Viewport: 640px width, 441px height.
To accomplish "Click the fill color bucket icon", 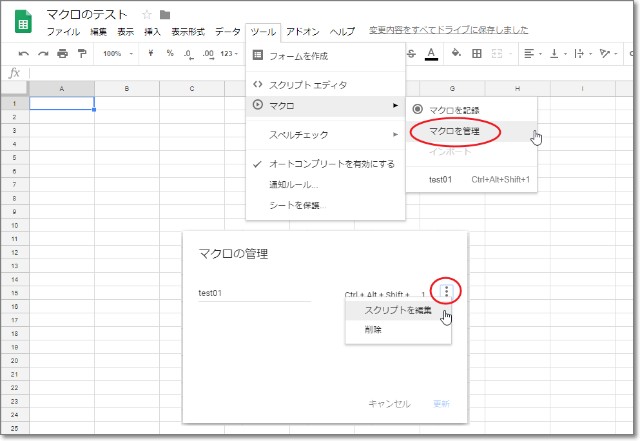I will point(456,53).
